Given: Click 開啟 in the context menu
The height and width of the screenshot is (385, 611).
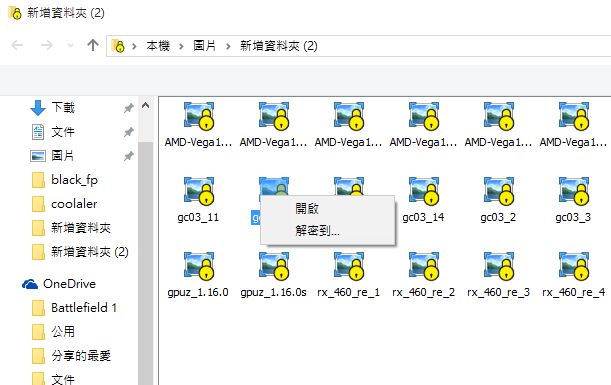Looking at the screenshot, I should click(307, 208).
